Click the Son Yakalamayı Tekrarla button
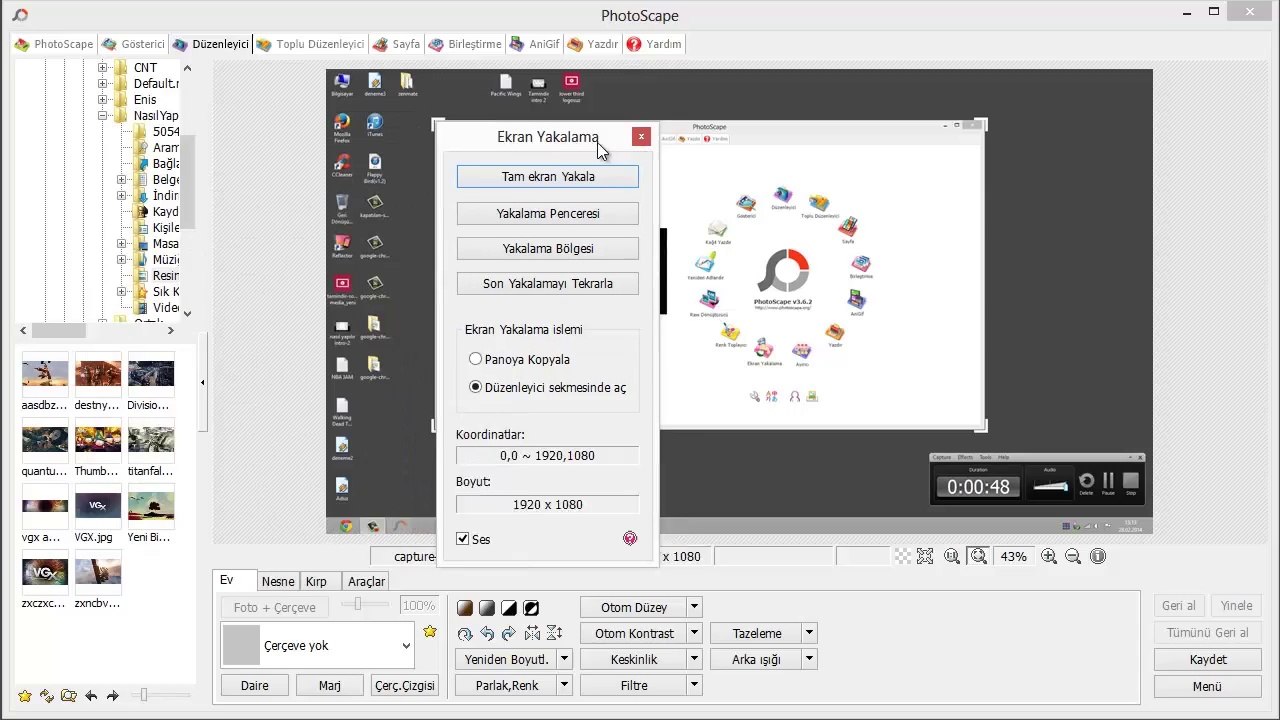 pyautogui.click(x=548, y=283)
